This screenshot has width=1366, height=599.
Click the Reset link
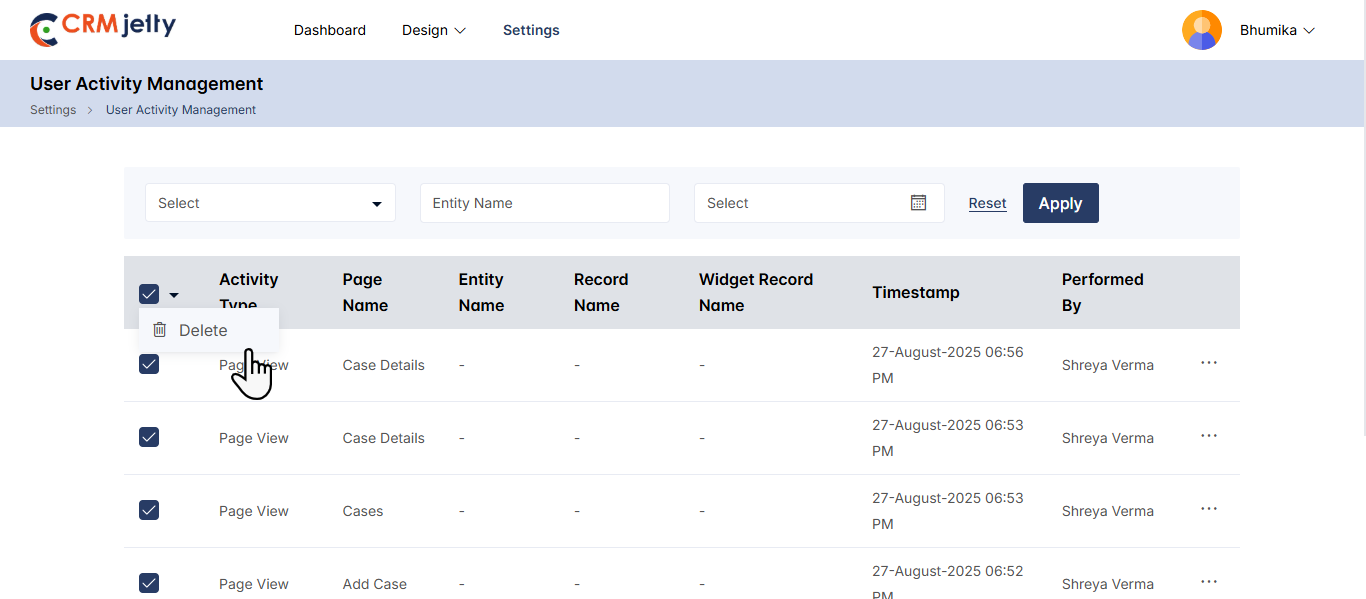pyautogui.click(x=987, y=203)
